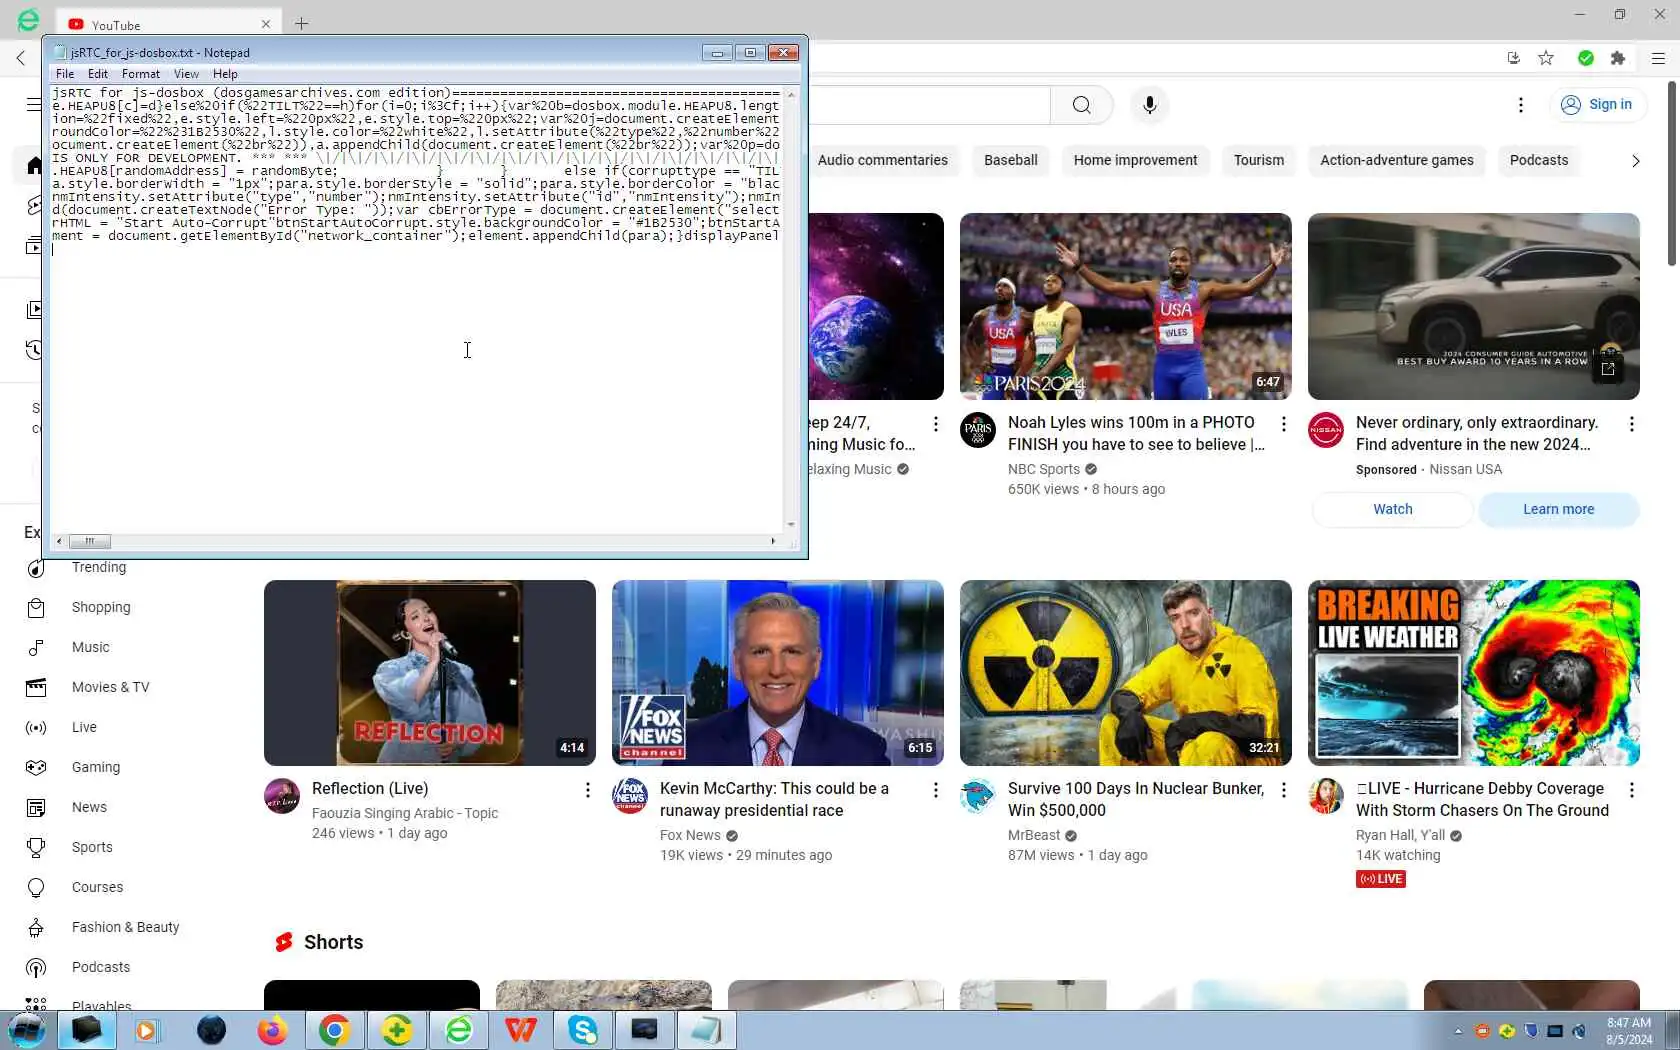Image resolution: width=1680 pixels, height=1050 pixels.
Task: Go to Courses in YouTube sidebar
Action: 97,887
